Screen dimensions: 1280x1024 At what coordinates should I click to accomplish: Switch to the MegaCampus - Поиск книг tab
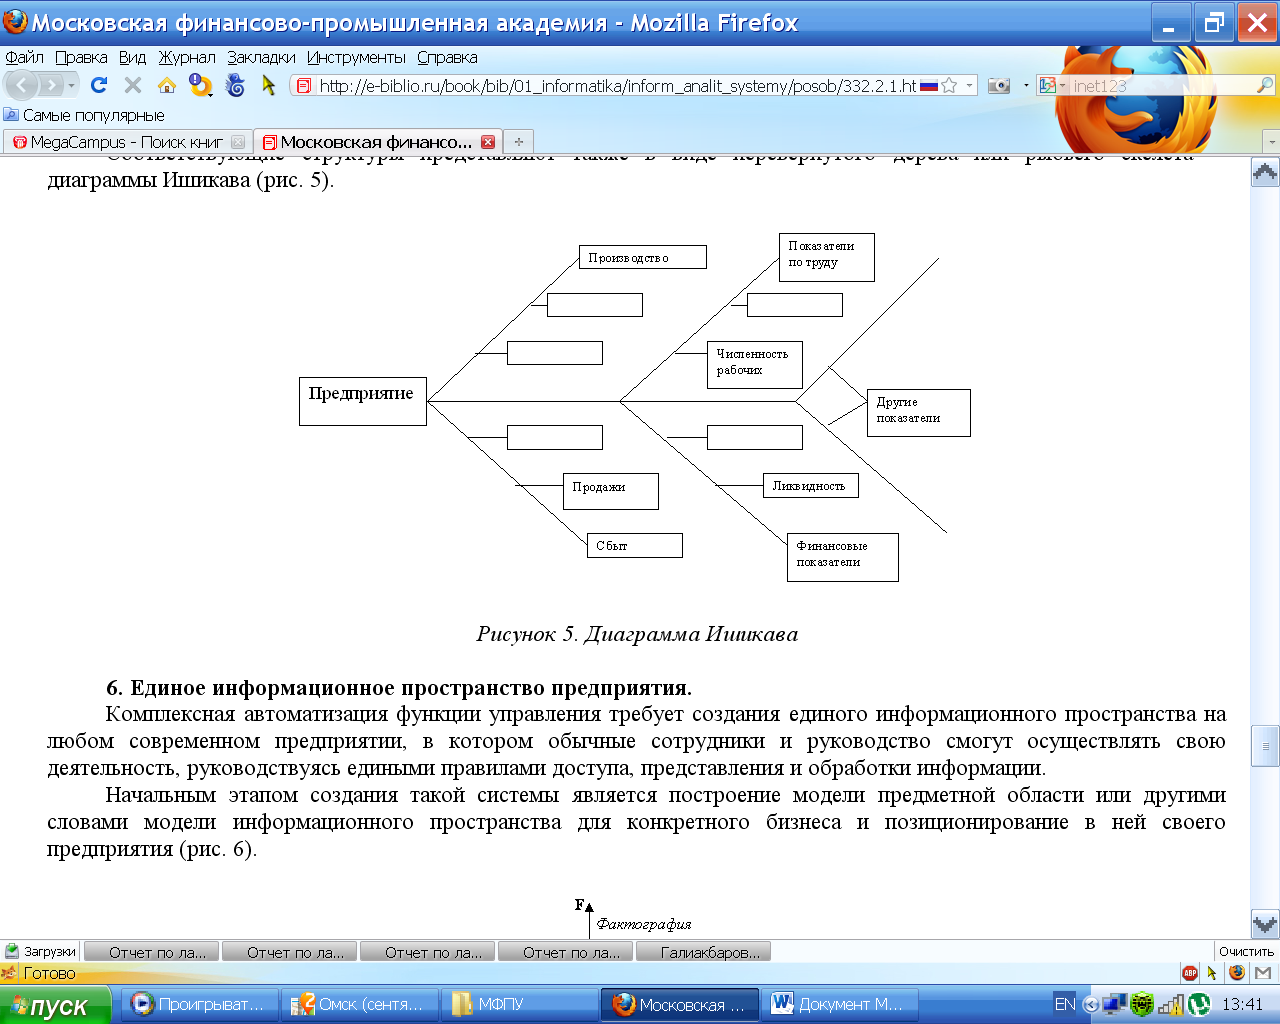pyautogui.click(x=126, y=142)
